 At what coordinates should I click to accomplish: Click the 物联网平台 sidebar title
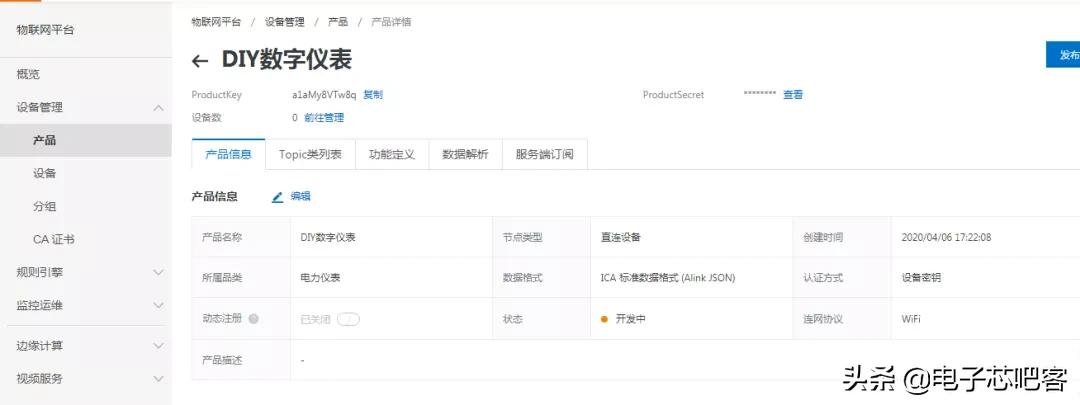[45, 30]
